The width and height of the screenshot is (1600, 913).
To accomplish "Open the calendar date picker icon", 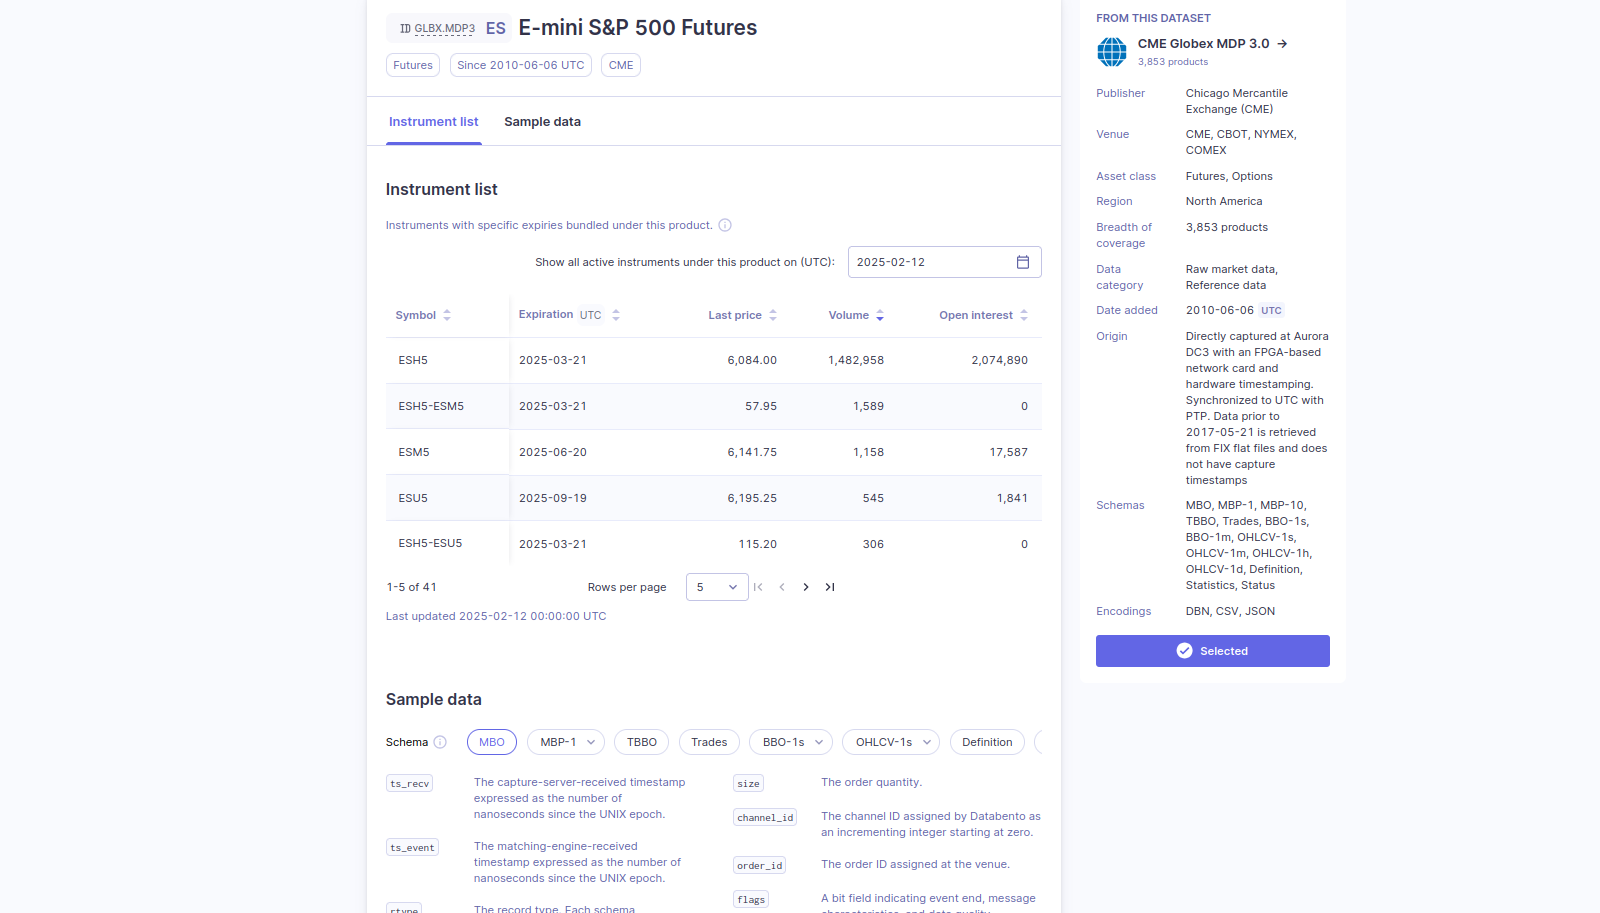I will pos(1022,262).
